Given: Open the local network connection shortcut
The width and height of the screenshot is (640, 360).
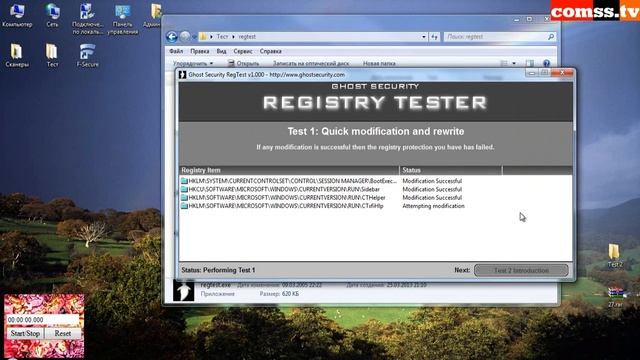Looking at the screenshot, I should coord(87,18).
